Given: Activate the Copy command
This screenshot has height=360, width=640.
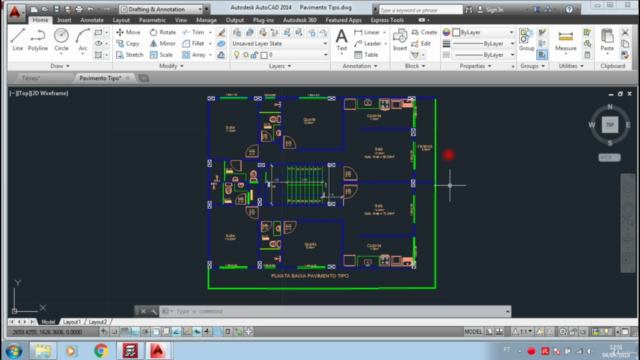Looking at the screenshot, I should click(x=128, y=43).
